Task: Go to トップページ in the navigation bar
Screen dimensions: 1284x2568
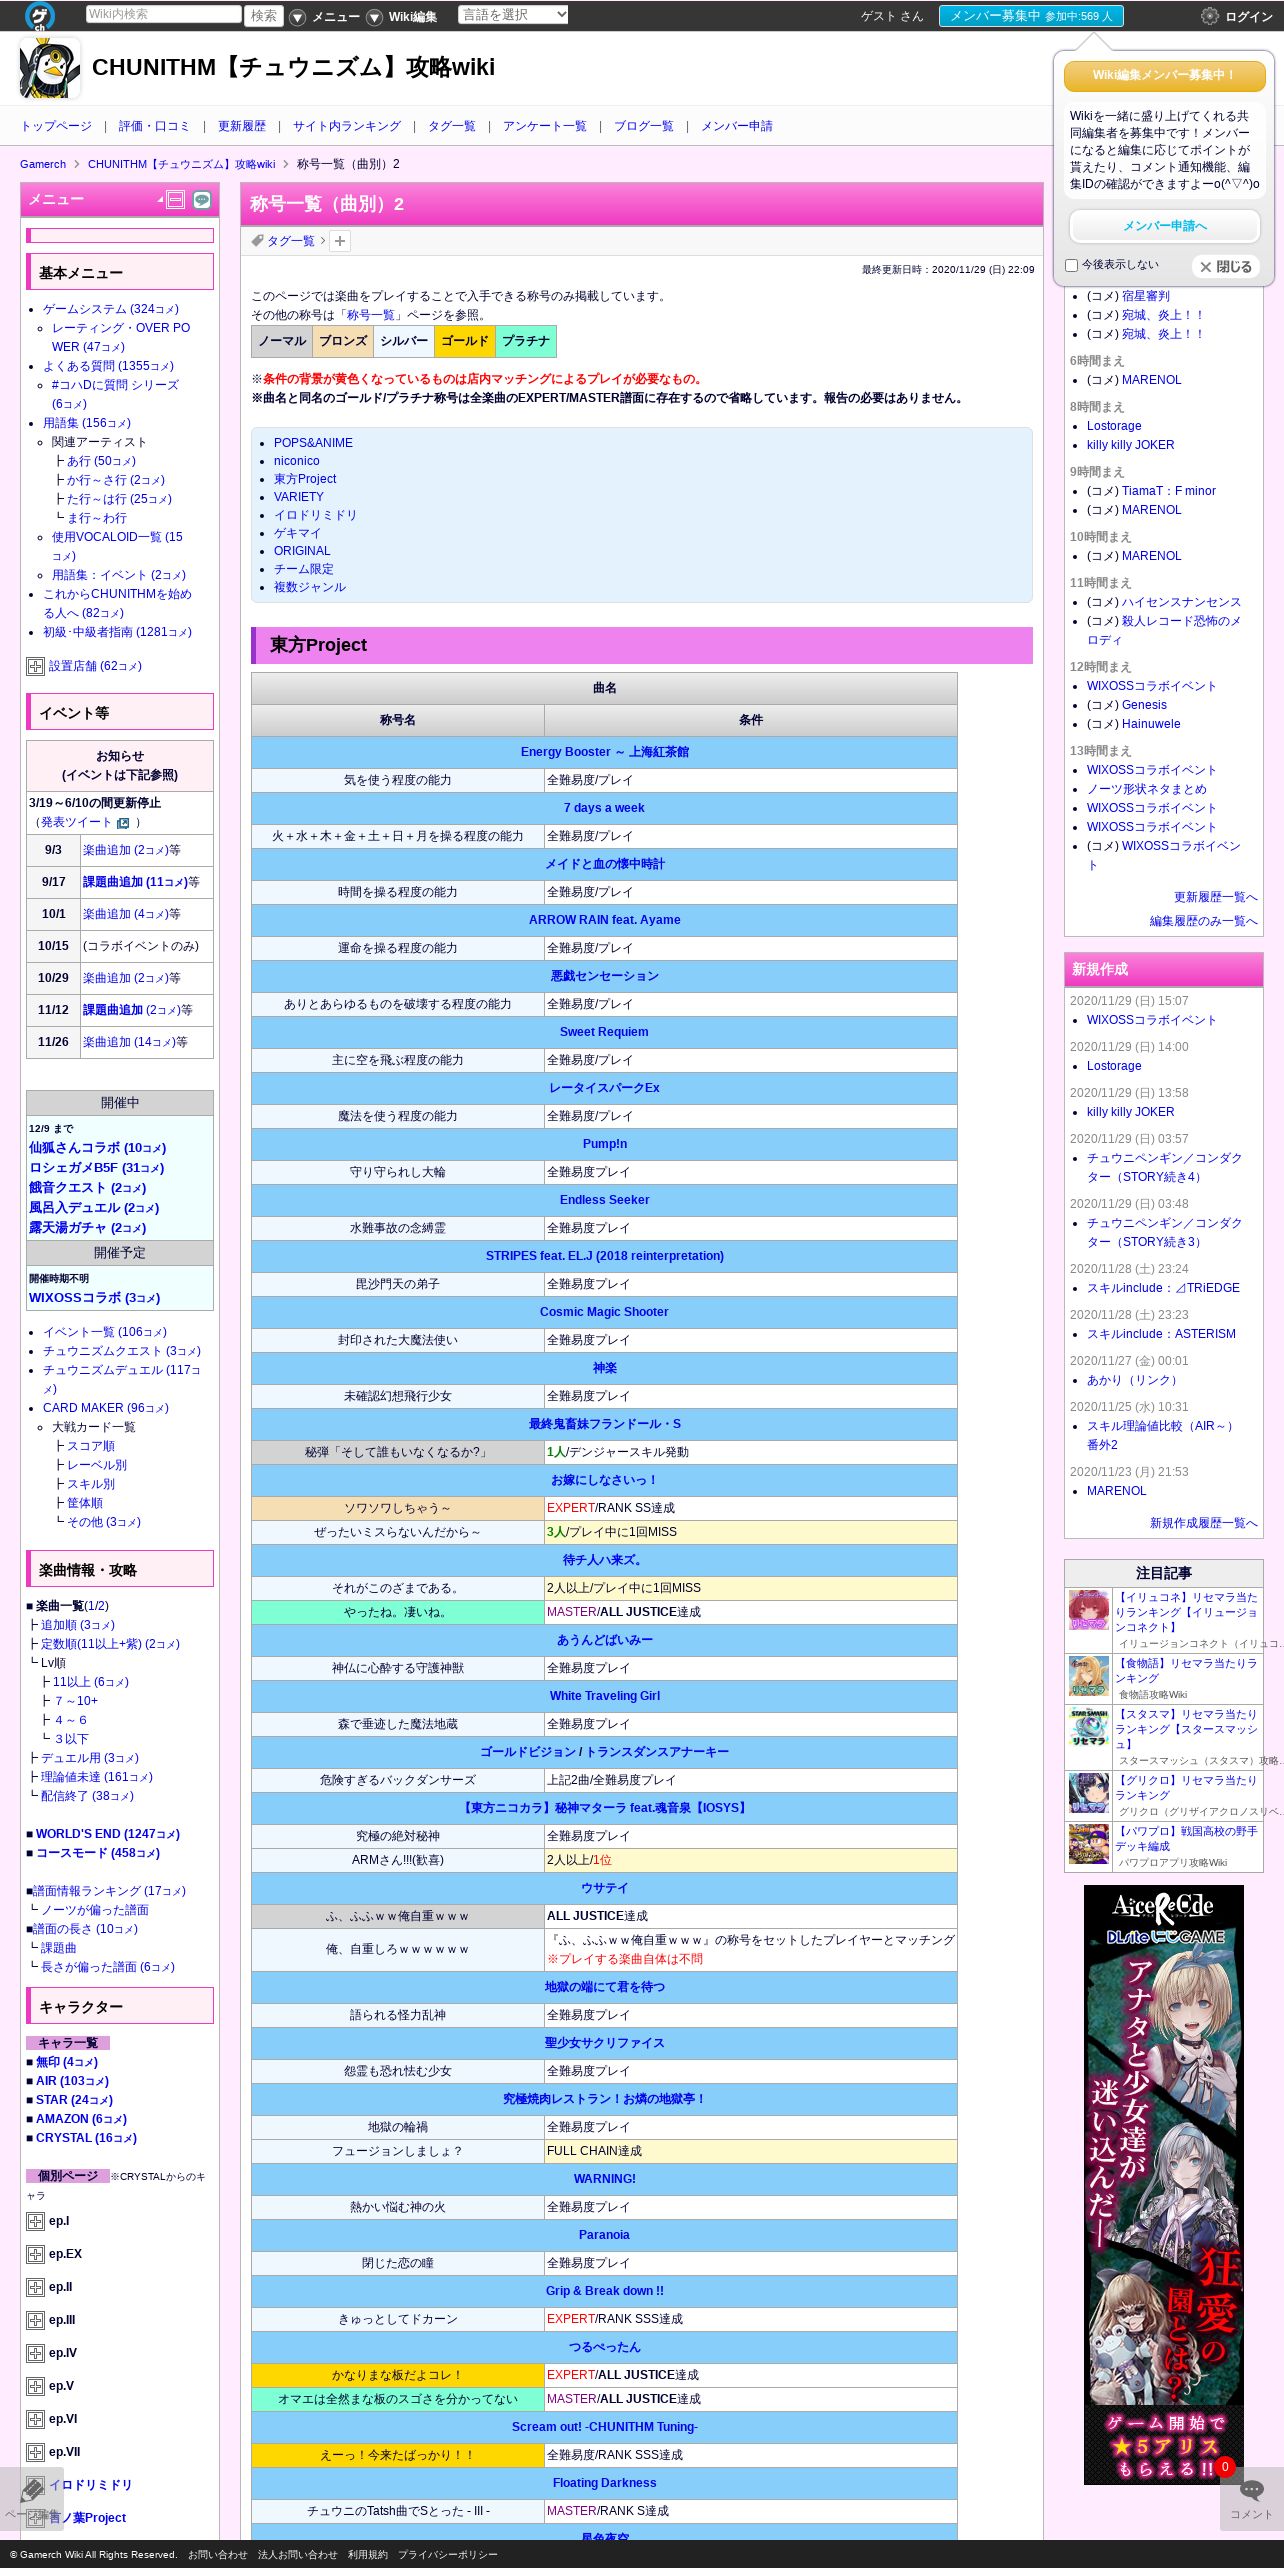Action: [x=56, y=126]
